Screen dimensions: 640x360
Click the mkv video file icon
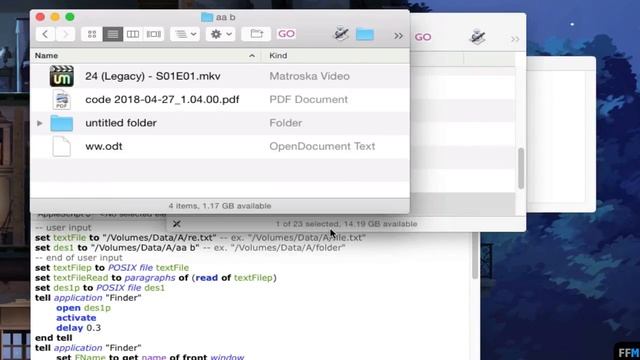click(x=62, y=76)
